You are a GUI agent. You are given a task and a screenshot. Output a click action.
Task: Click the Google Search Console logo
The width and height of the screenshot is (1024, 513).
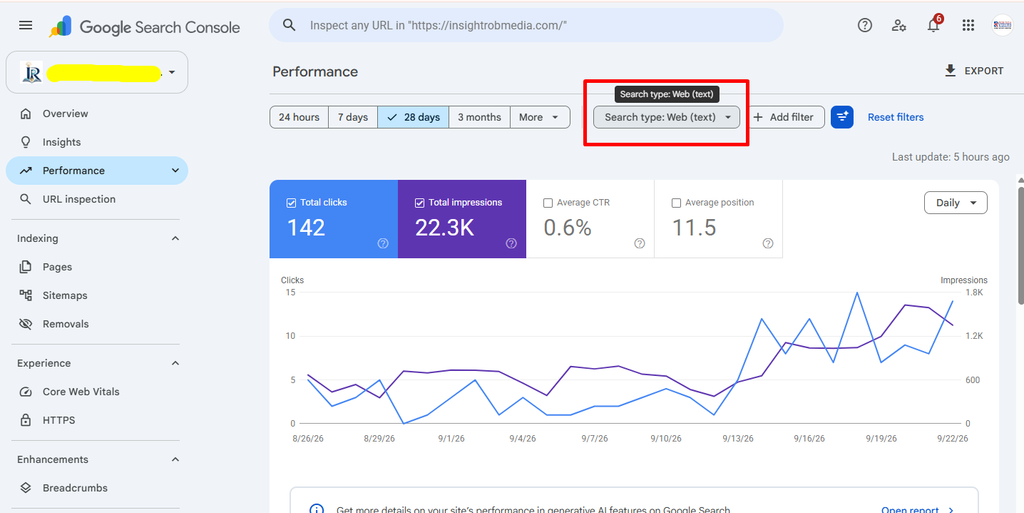pyautogui.click(x=144, y=27)
